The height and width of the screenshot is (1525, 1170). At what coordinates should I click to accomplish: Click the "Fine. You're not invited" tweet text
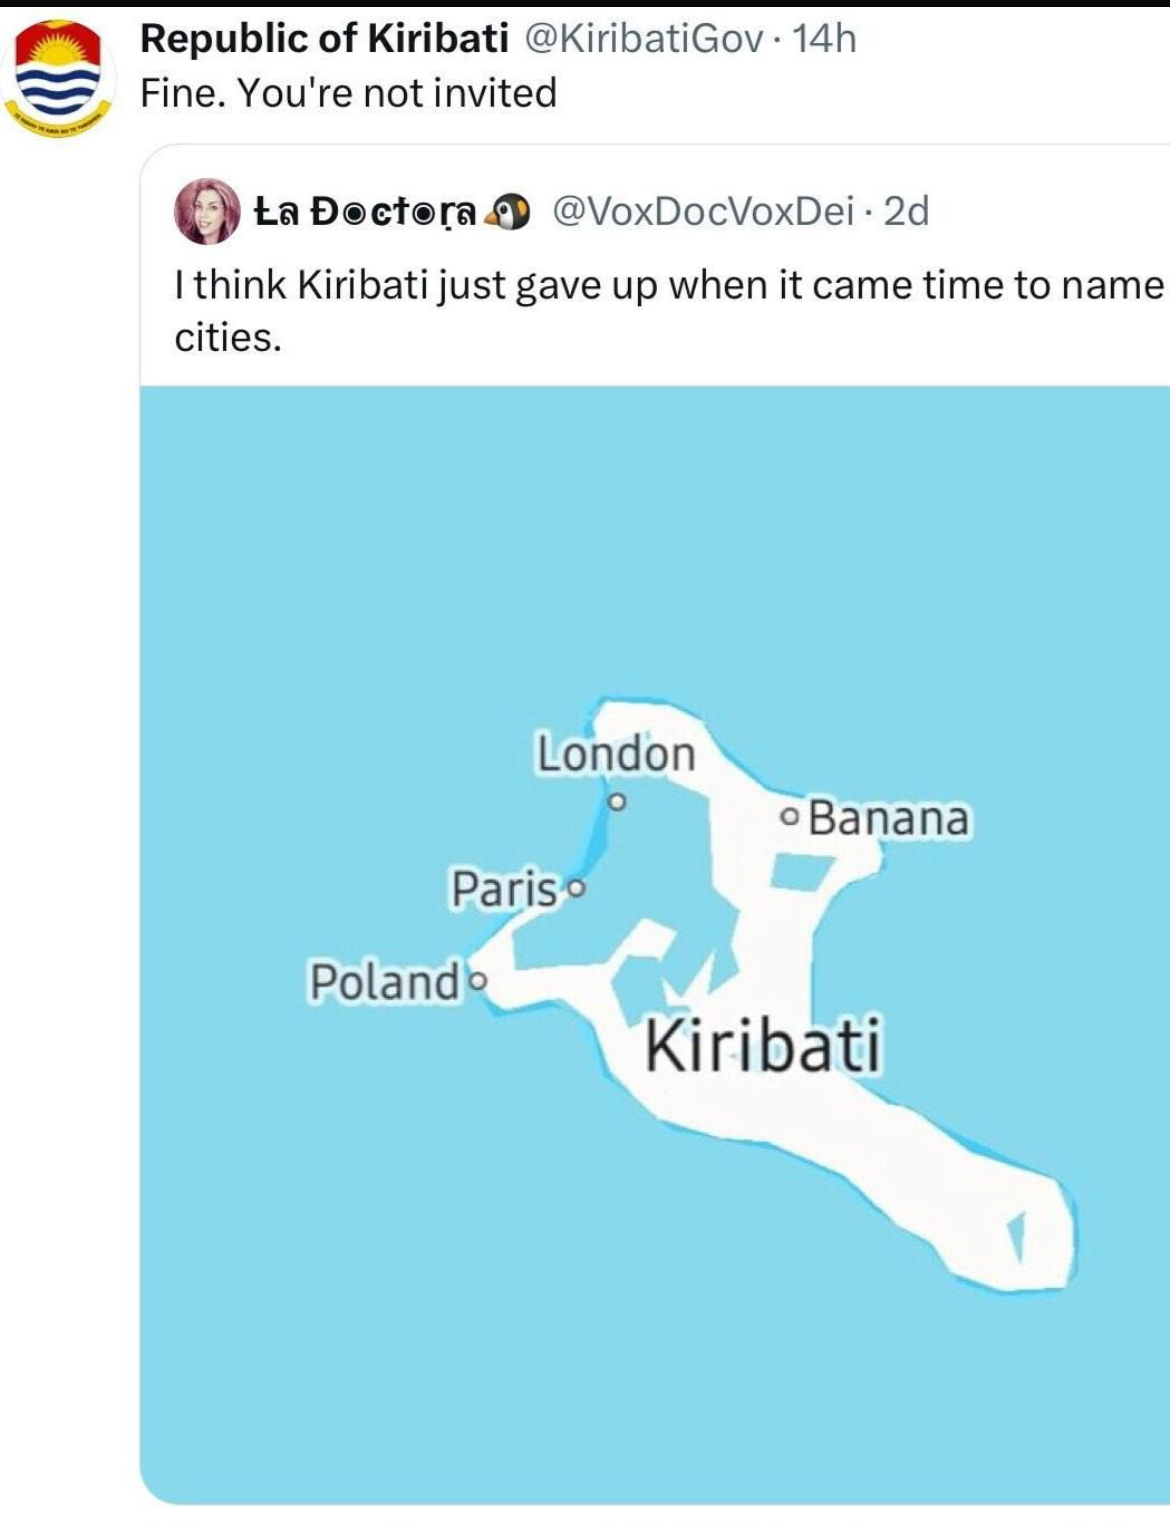click(348, 92)
